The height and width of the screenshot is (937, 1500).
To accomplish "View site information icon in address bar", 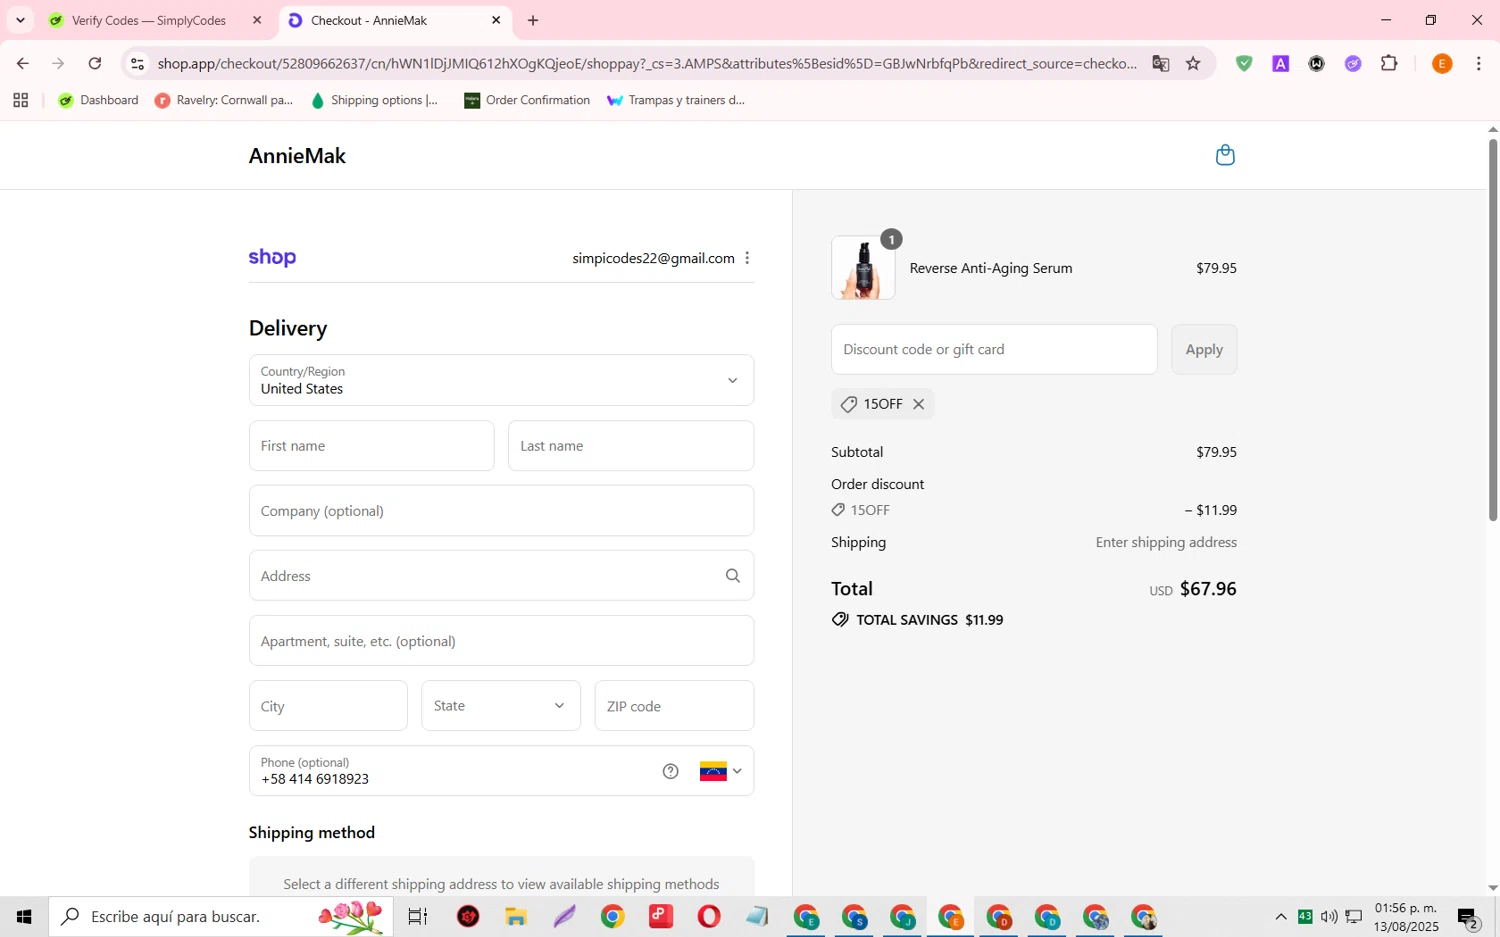I will 138,64.
